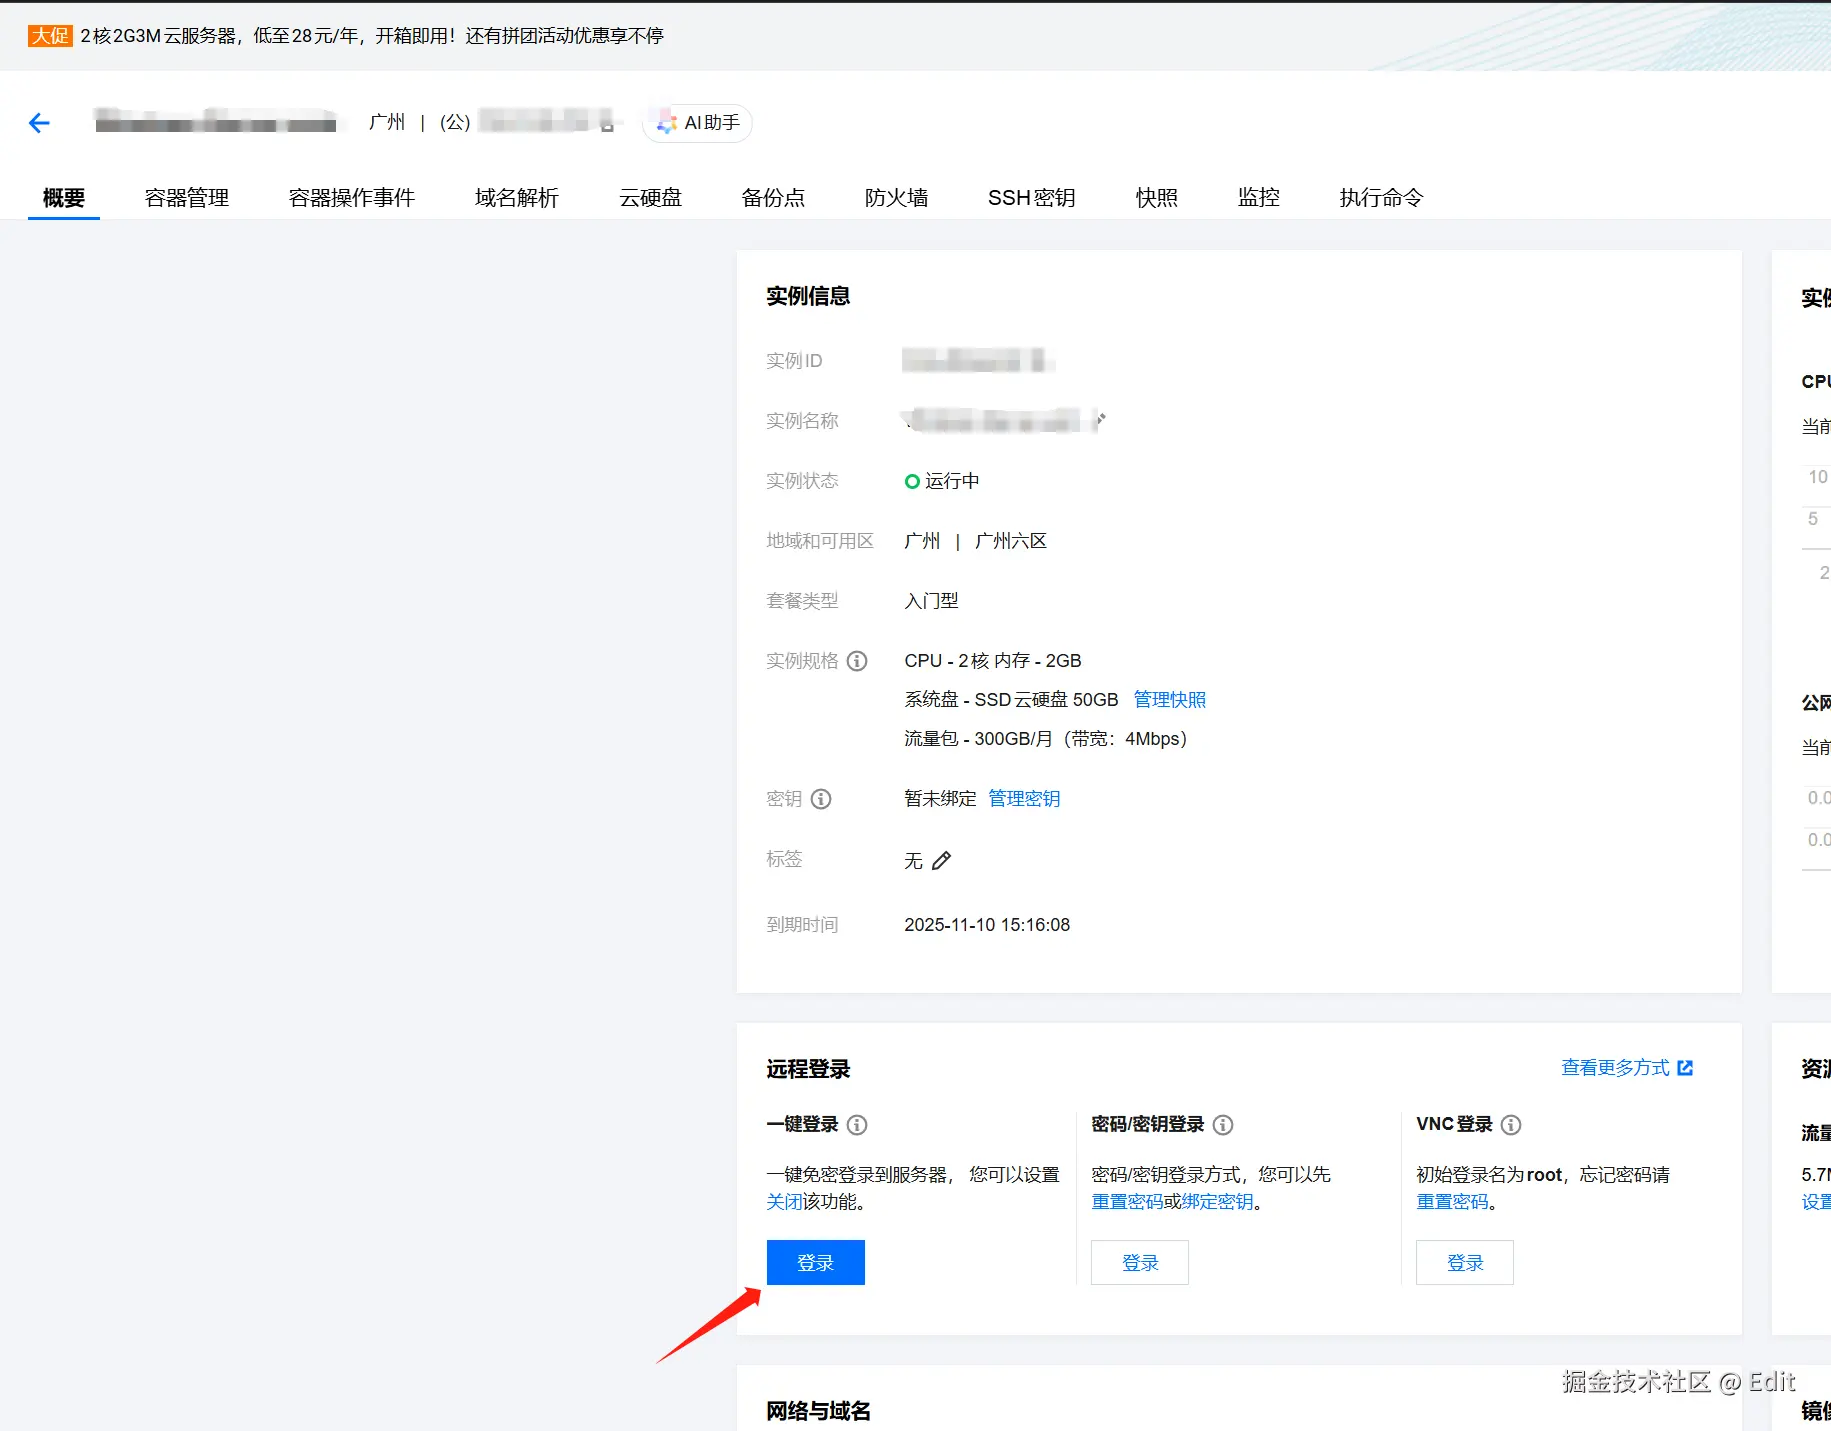
Task: Show info tooltip for 实例规格
Action: point(857,661)
